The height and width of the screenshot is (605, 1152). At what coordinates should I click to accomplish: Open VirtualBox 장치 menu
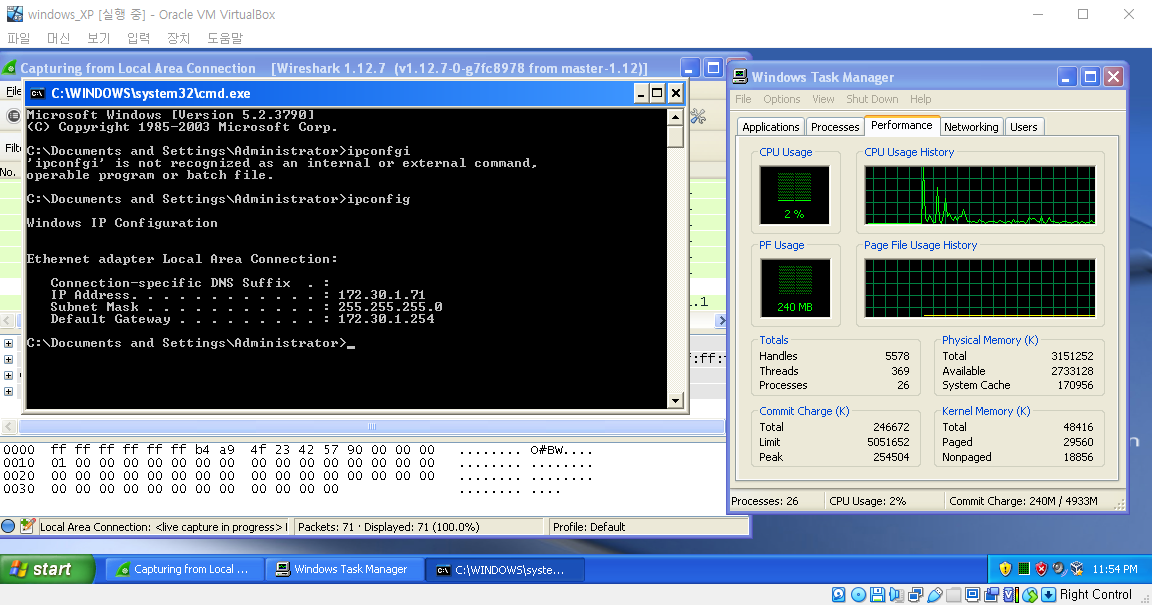pyautogui.click(x=178, y=38)
